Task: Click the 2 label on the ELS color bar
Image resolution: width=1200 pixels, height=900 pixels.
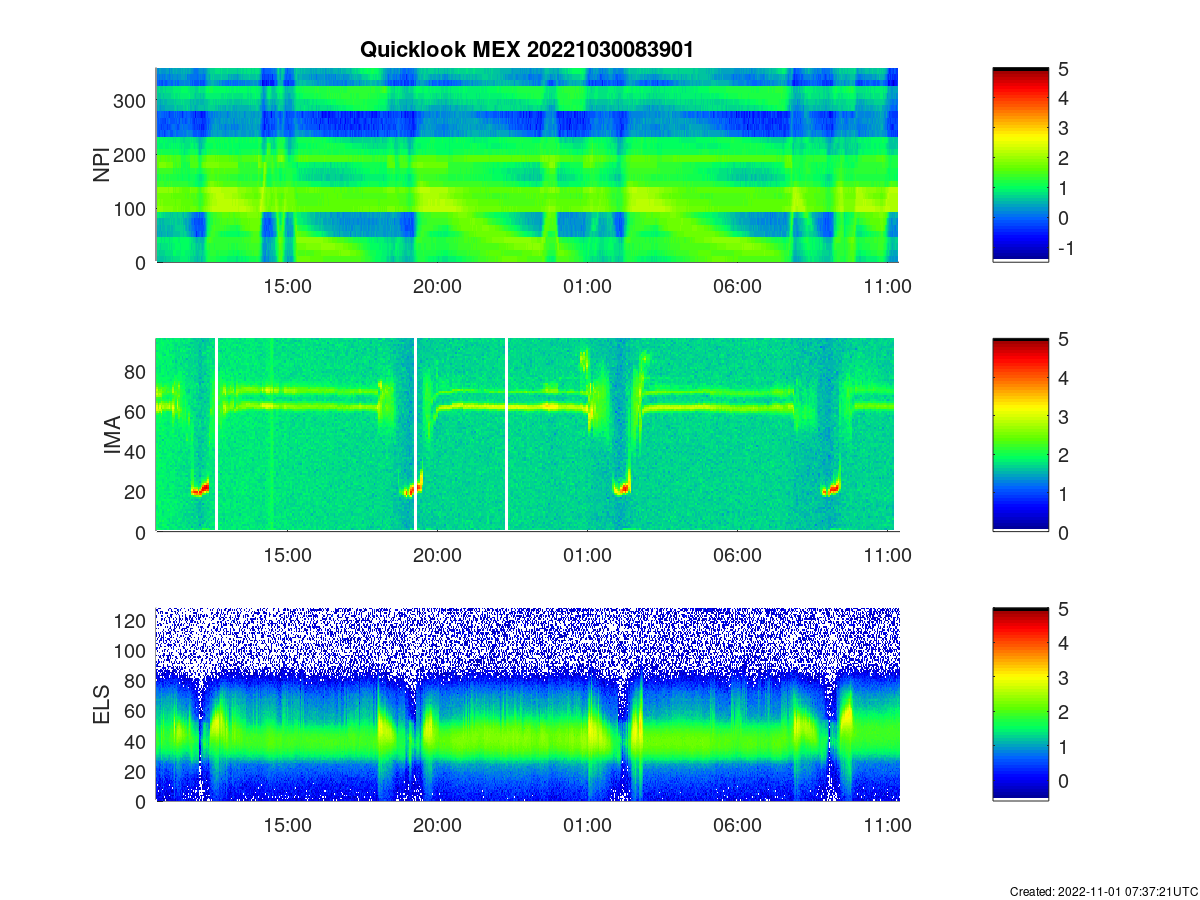Action: [x=1064, y=712]
